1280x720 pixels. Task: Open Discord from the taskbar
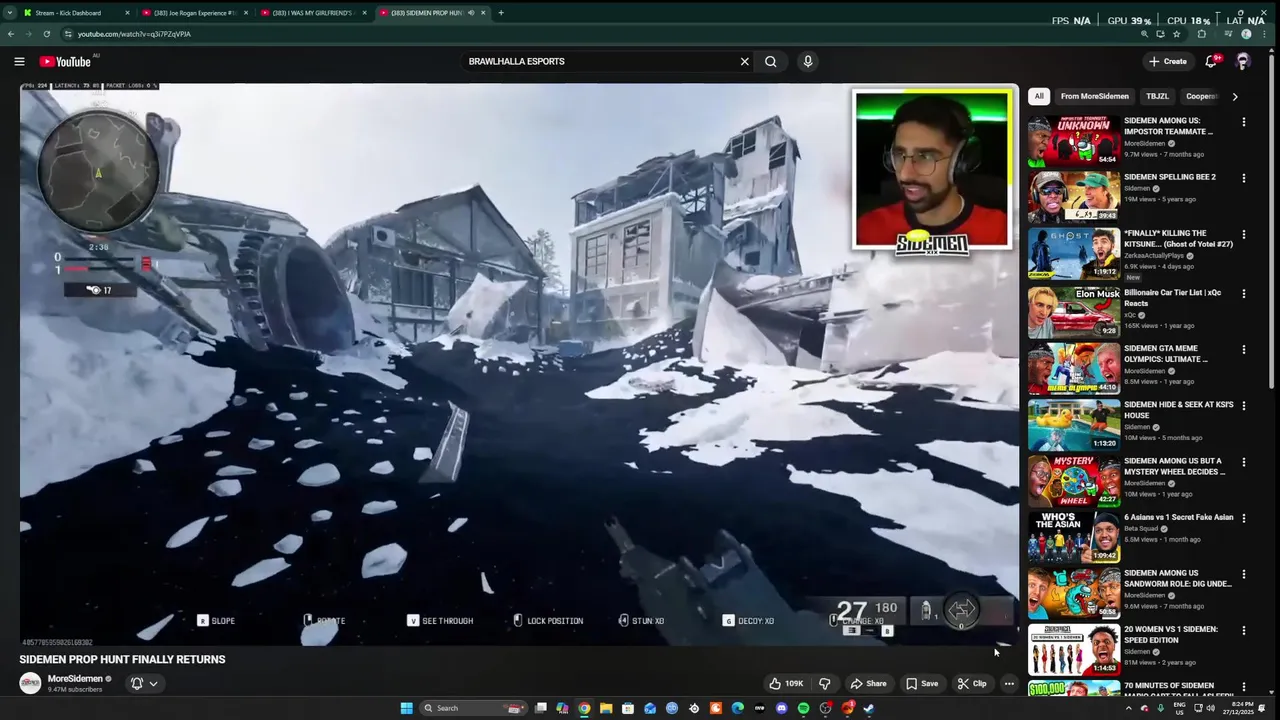[781, 708]
